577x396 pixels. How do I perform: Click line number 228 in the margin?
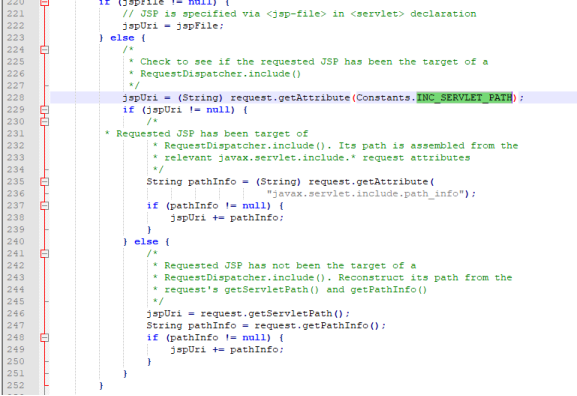[15, 98]
